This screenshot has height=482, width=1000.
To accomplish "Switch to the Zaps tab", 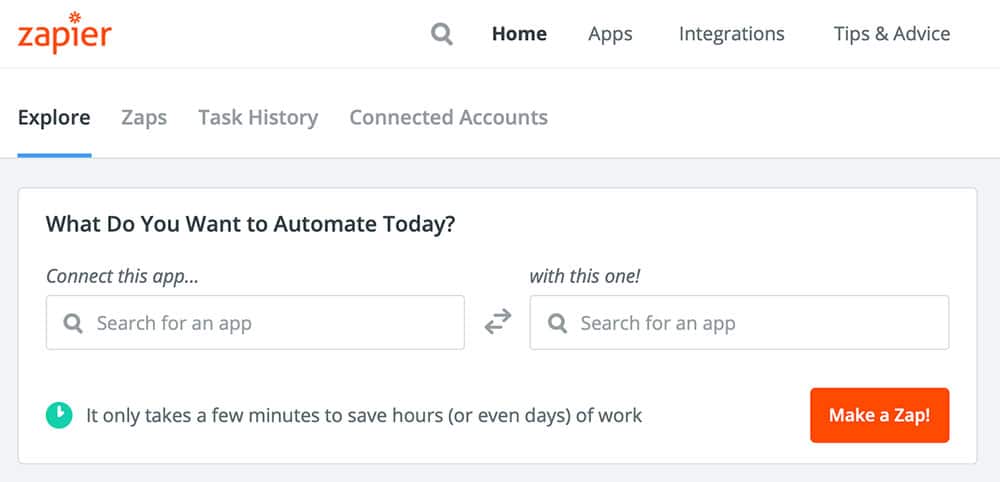I will [x=144, y=118].
